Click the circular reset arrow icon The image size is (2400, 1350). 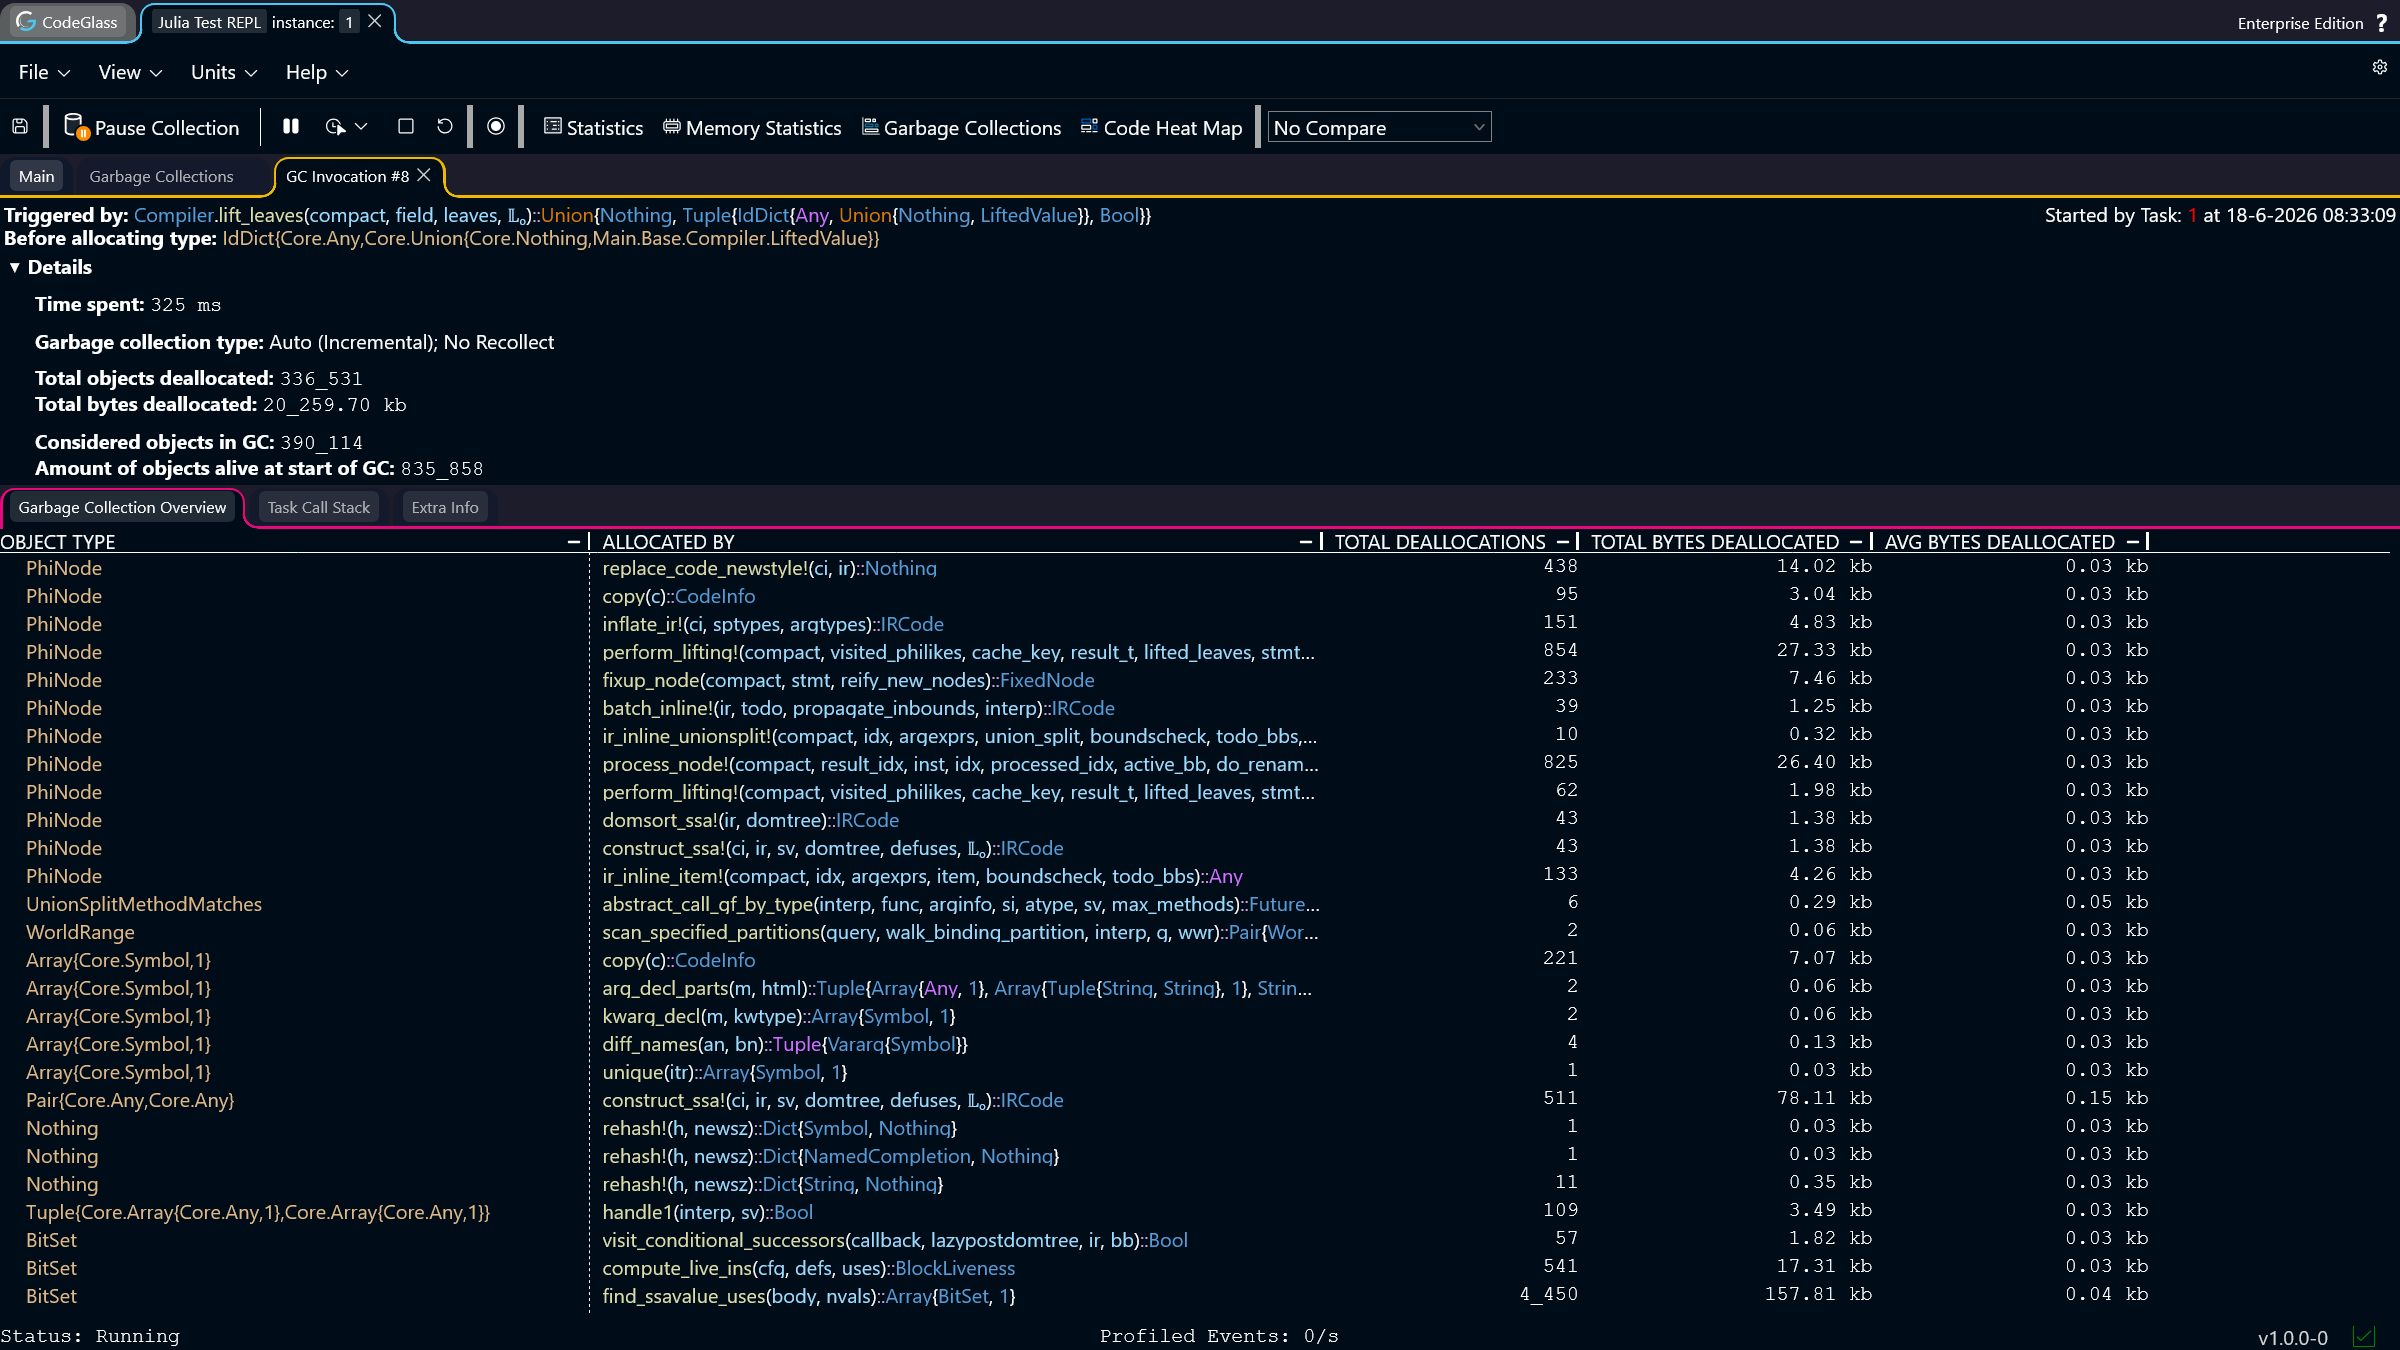click(x=445, y=127)
